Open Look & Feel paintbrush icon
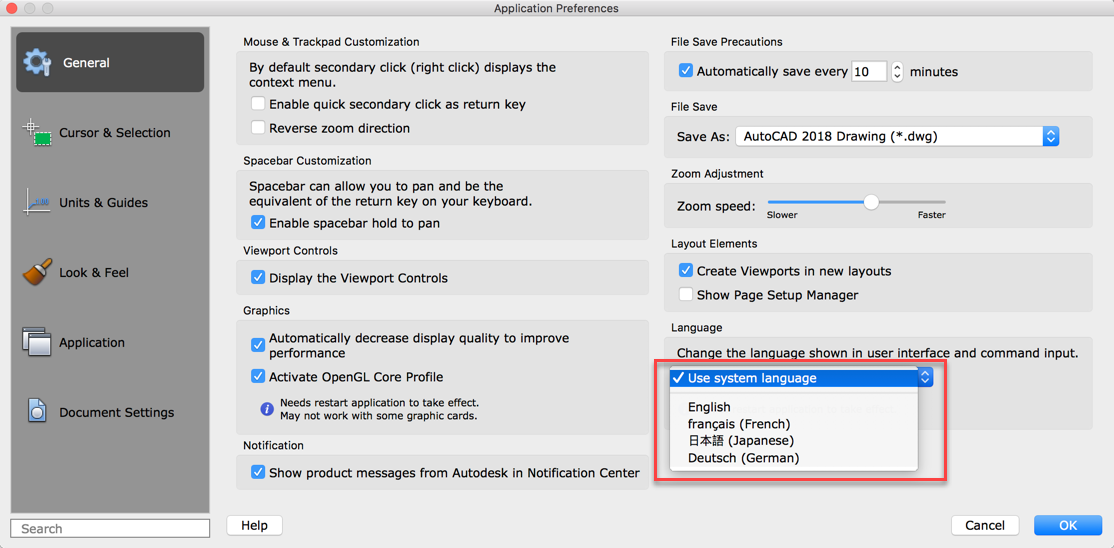 pos(37,272)
